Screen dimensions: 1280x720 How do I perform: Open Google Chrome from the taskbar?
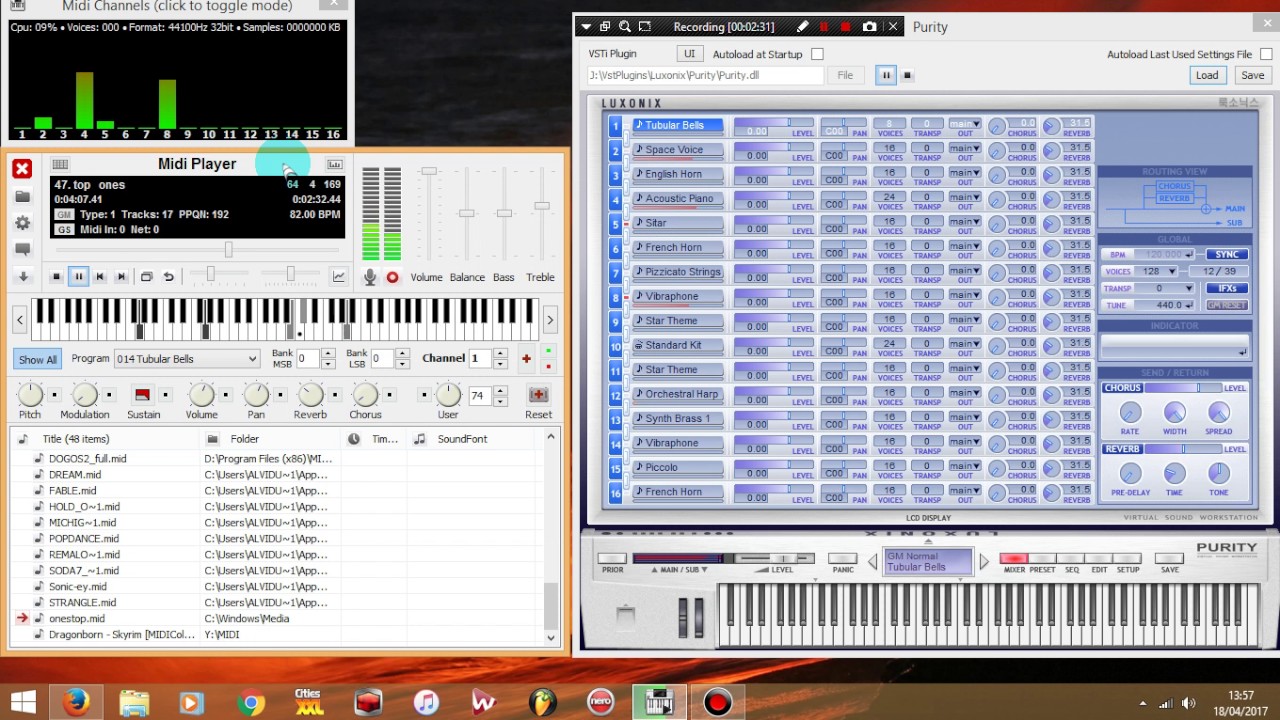(252, 702)
